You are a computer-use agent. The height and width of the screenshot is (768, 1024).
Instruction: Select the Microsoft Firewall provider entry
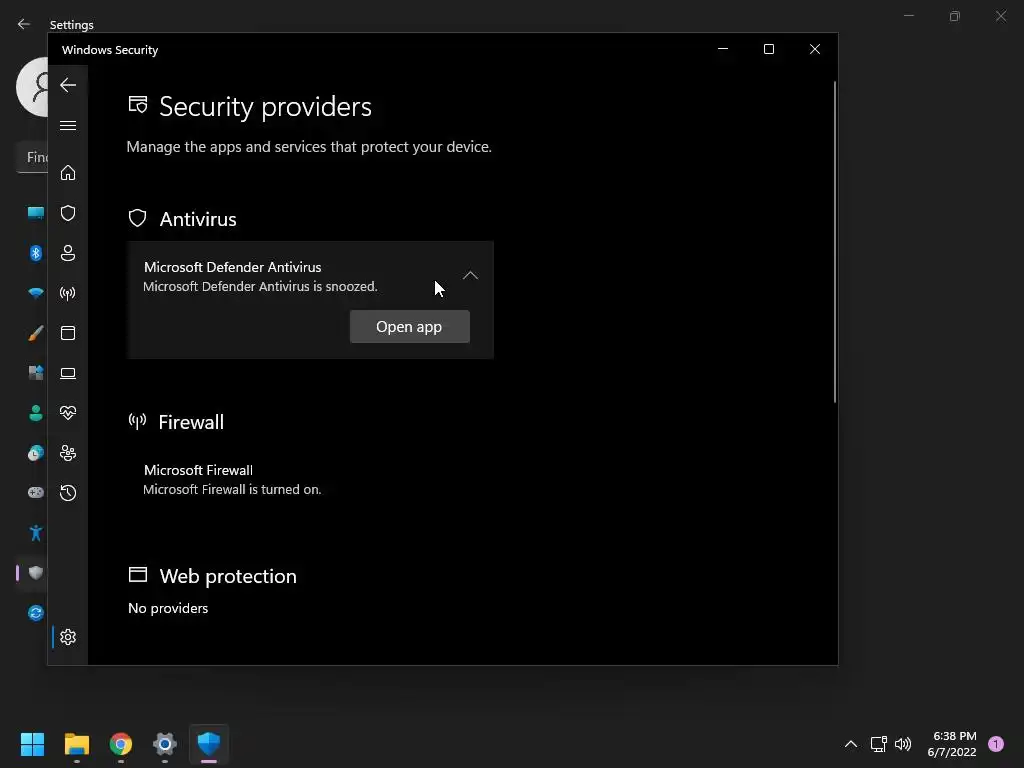232,479
